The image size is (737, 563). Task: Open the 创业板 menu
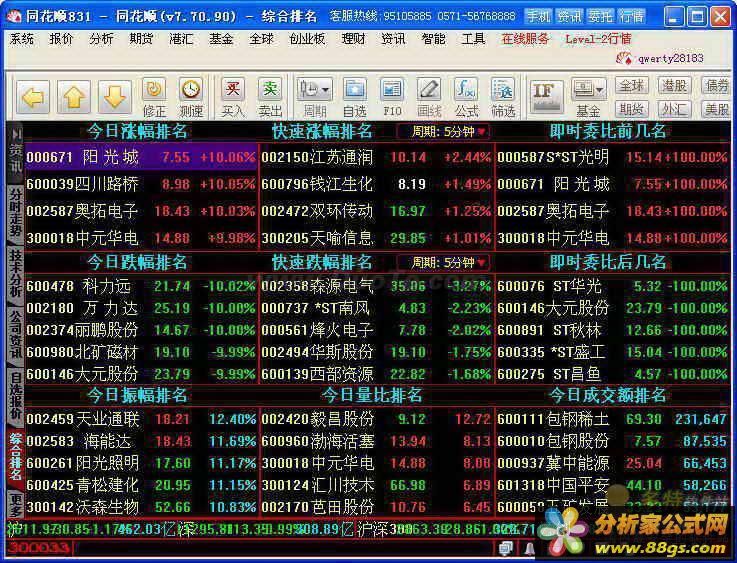pyautogui.click(x=307, y=39)
